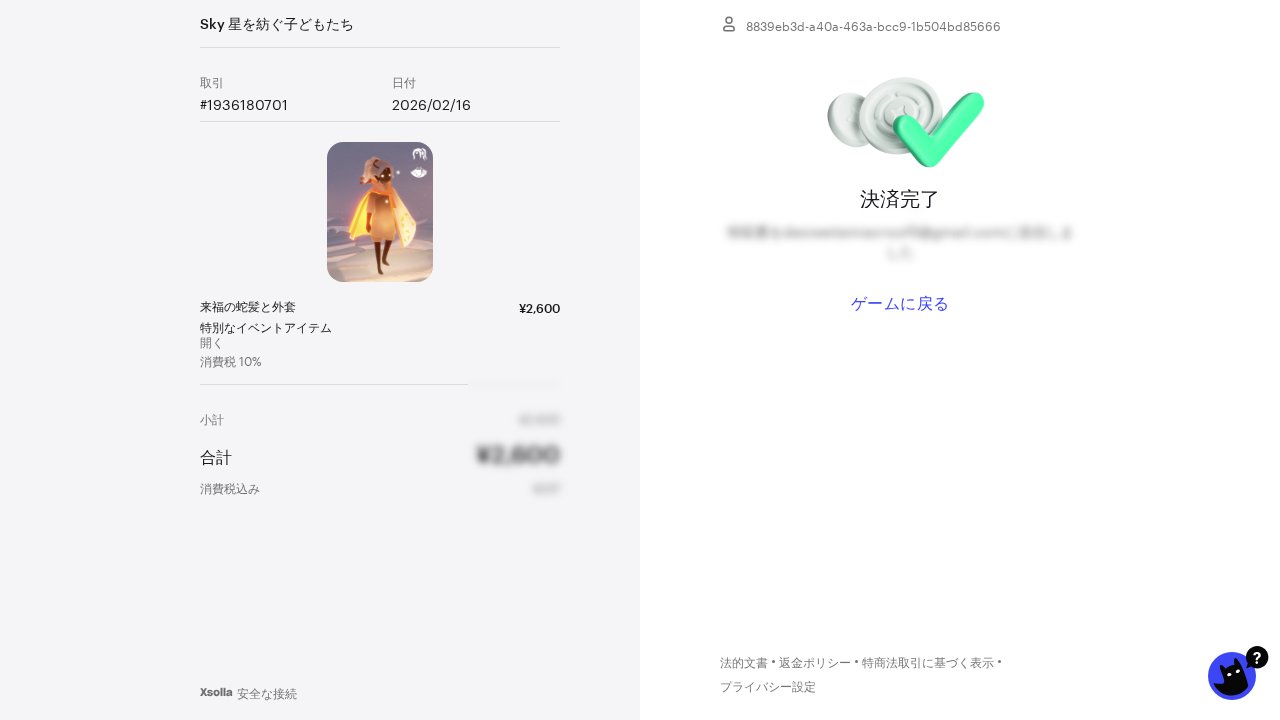Click the item name 来福の蛇髪と外套
This screenshot has height=720, width=1280.
[248, 307]
